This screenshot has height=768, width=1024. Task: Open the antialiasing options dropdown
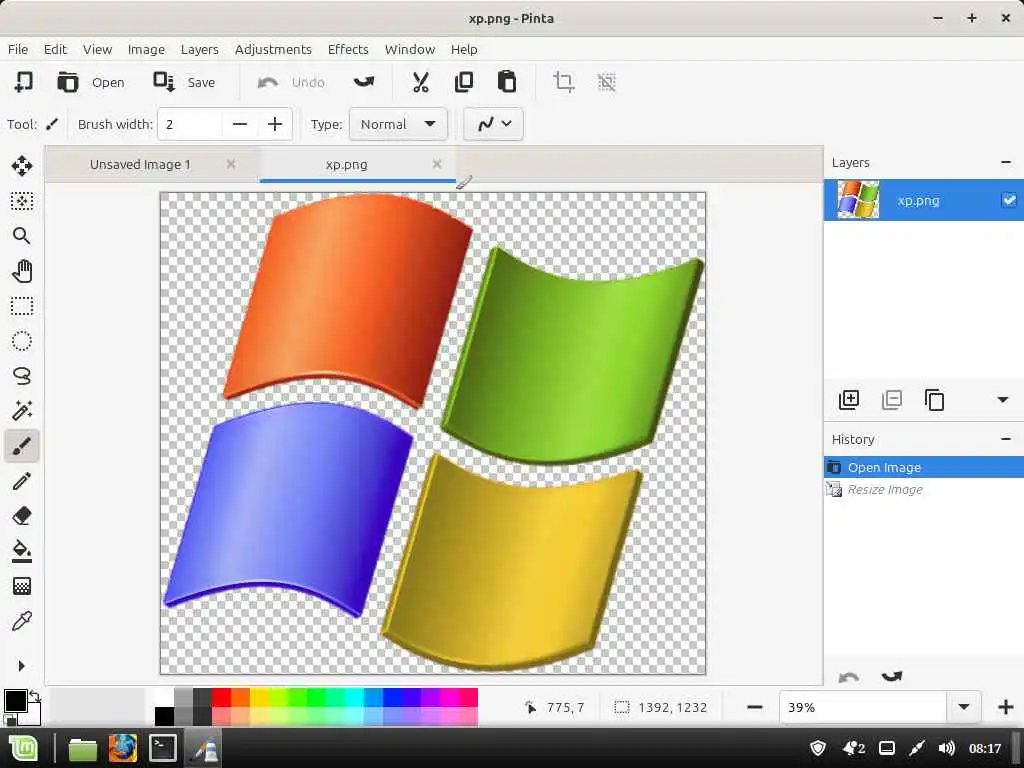click(493, 124)
